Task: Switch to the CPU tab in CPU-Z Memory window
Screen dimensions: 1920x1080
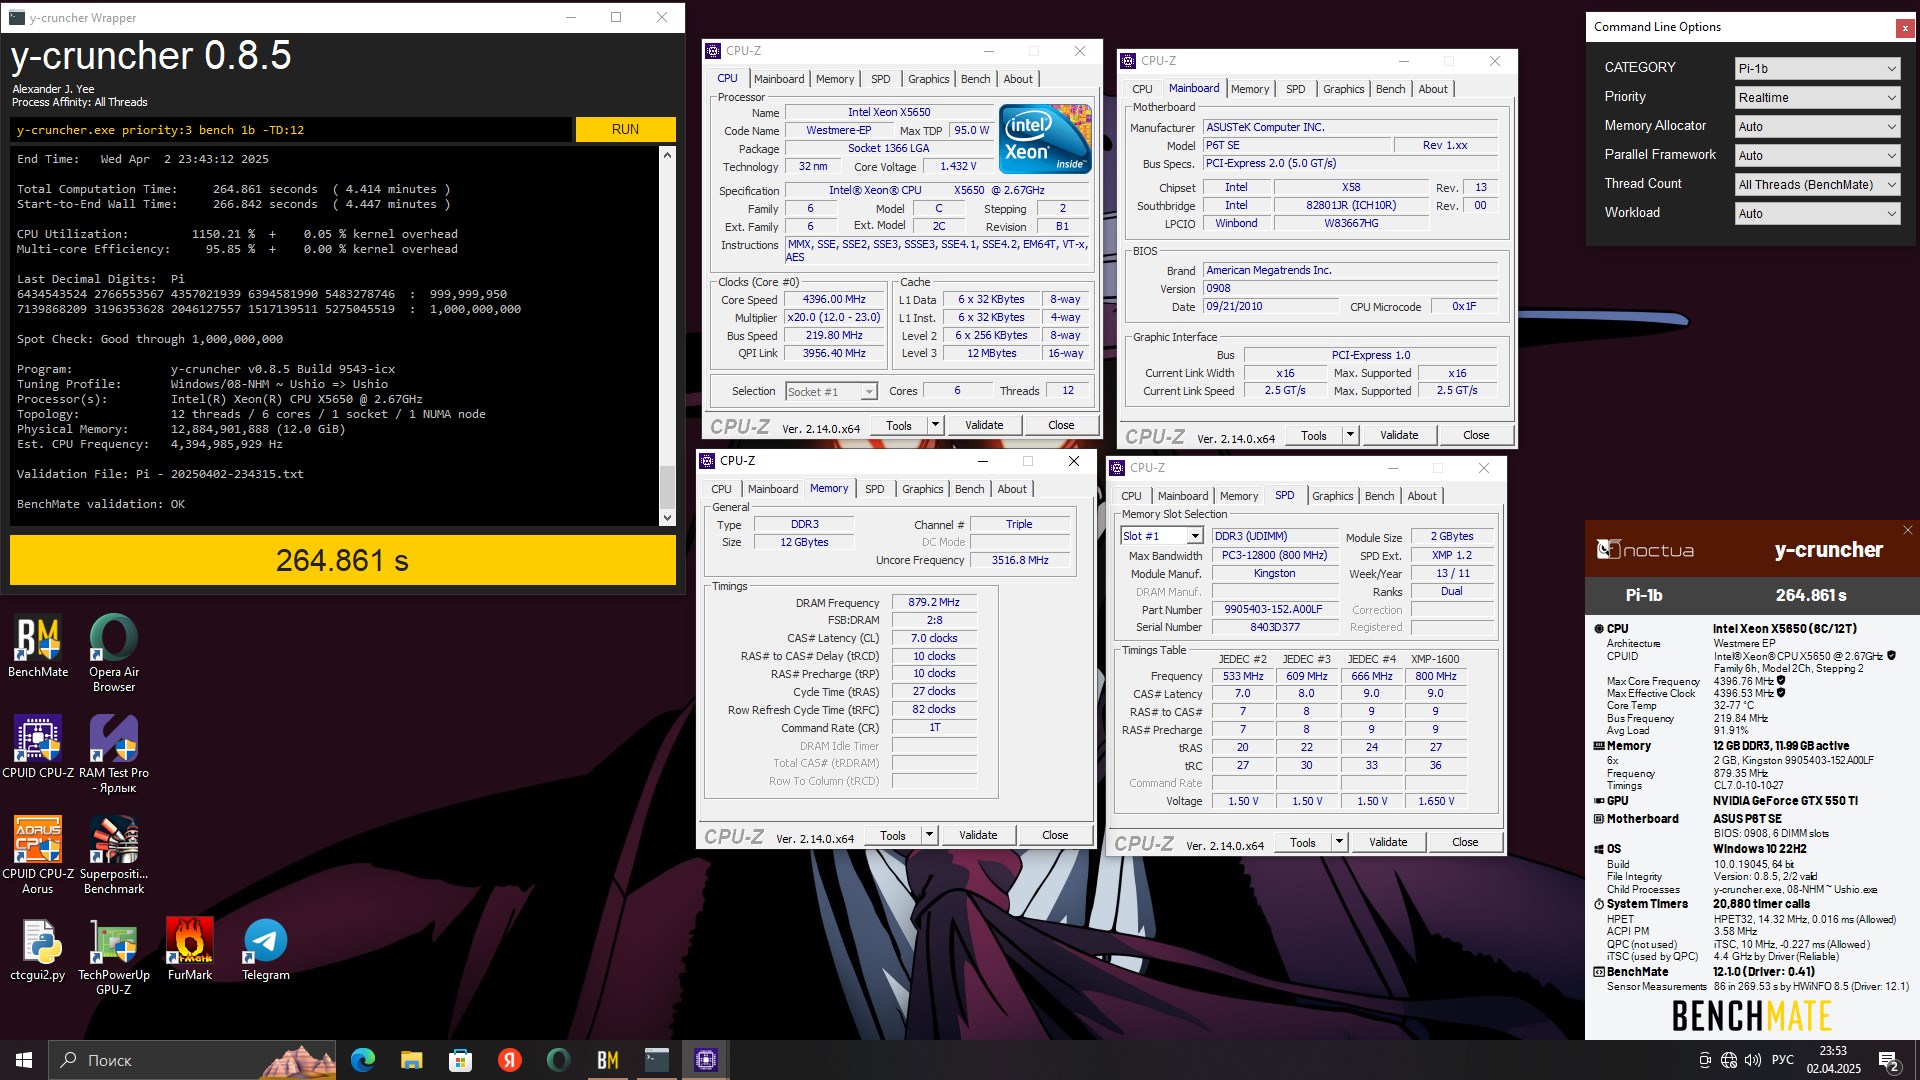Action: click(722, 489)
